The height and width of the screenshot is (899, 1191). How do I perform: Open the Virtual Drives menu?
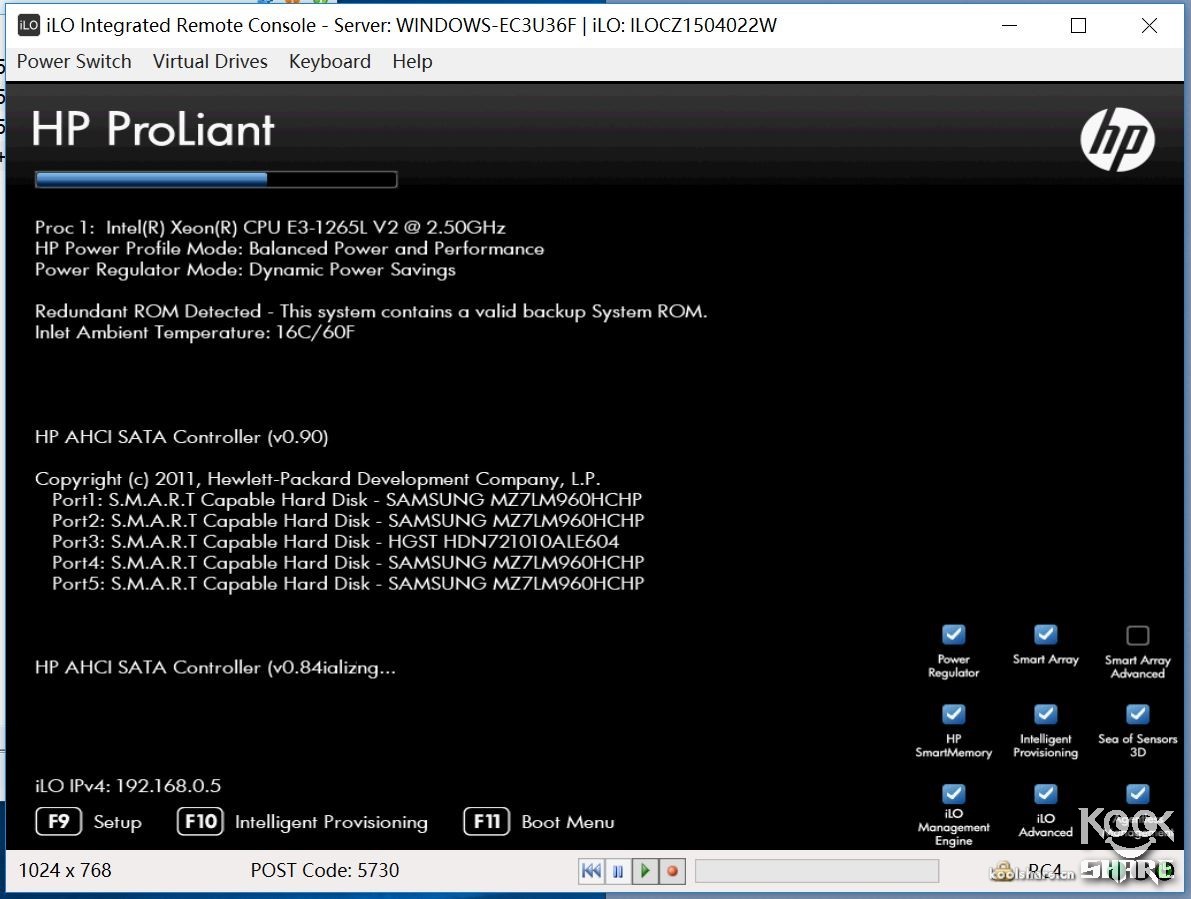coord(210,62)
